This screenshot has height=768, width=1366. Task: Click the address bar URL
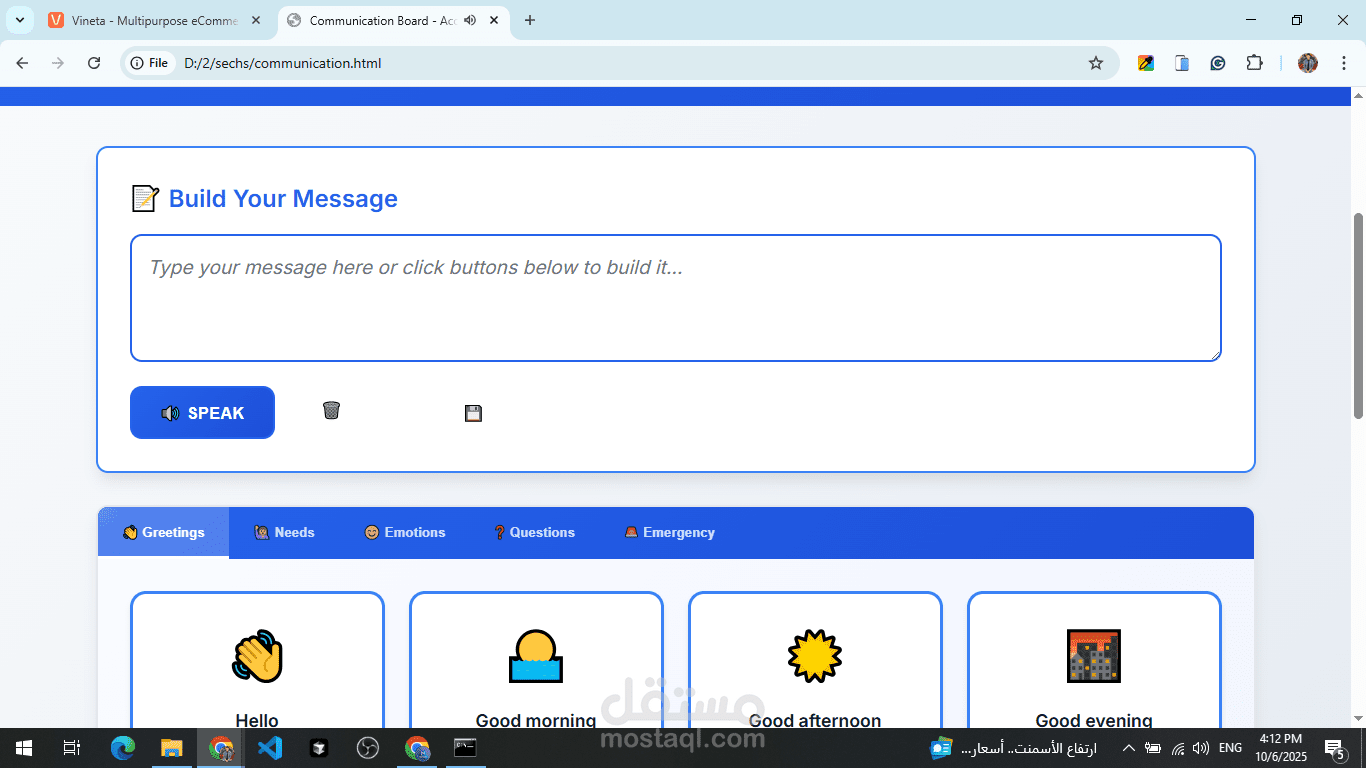click(x=283, y=63)
